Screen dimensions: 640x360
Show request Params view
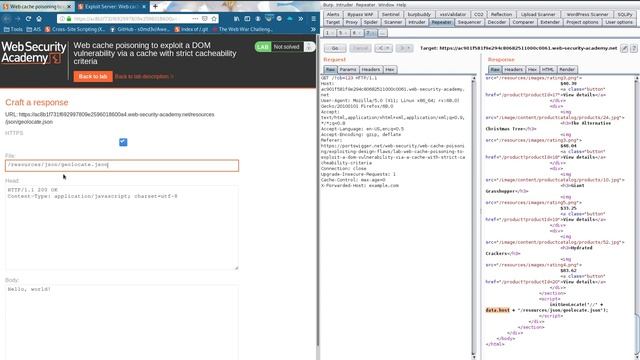tap(348, 69)
